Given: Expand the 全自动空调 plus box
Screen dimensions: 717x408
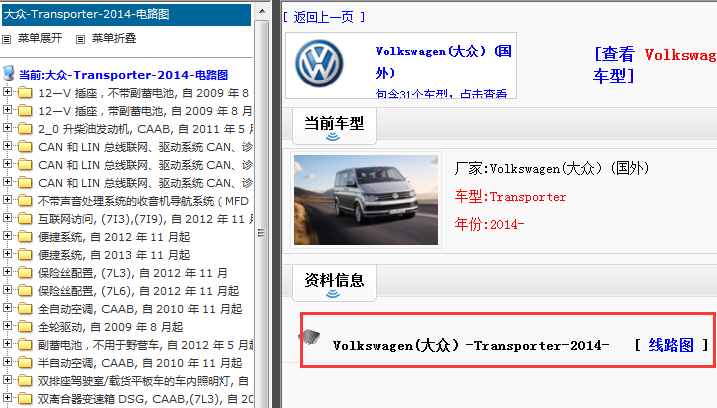Looking at the screenshot, I should pos(7,308).
